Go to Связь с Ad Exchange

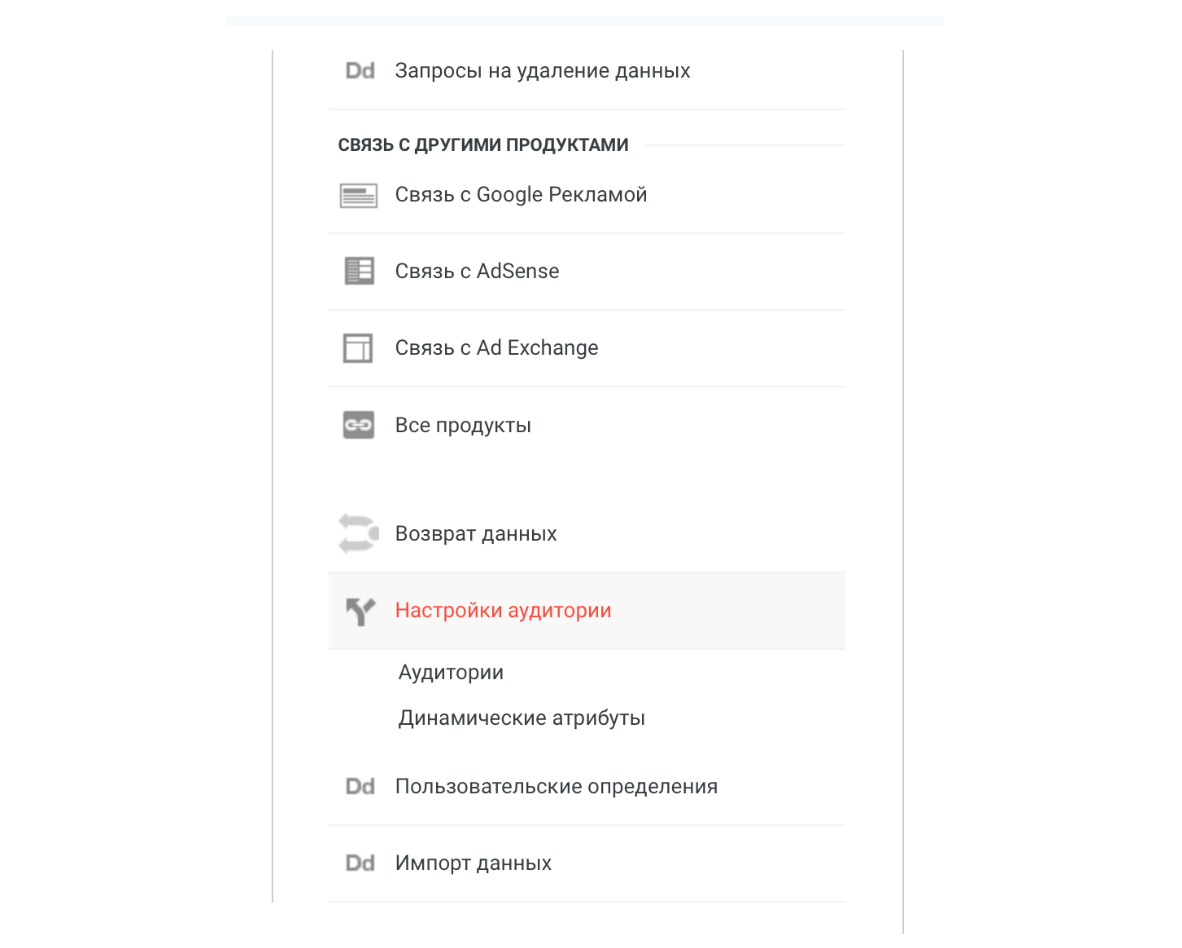pyautogui.click(x=586, y=349)
